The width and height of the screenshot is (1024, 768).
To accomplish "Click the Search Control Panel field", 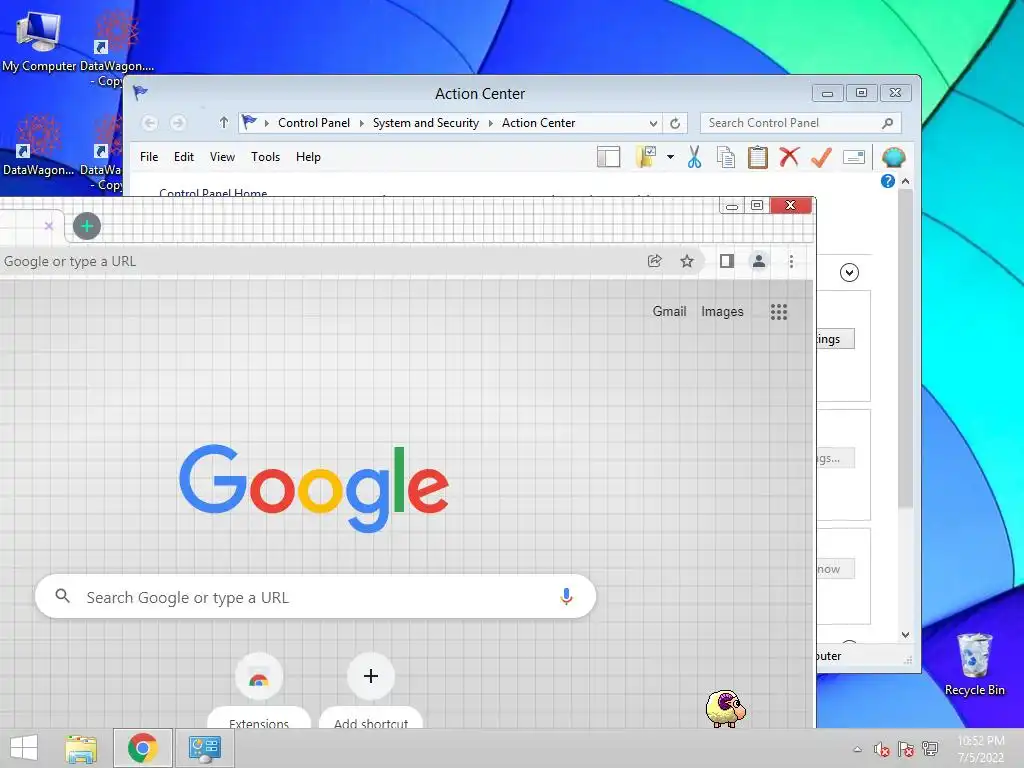I will [x=801, y=123].
